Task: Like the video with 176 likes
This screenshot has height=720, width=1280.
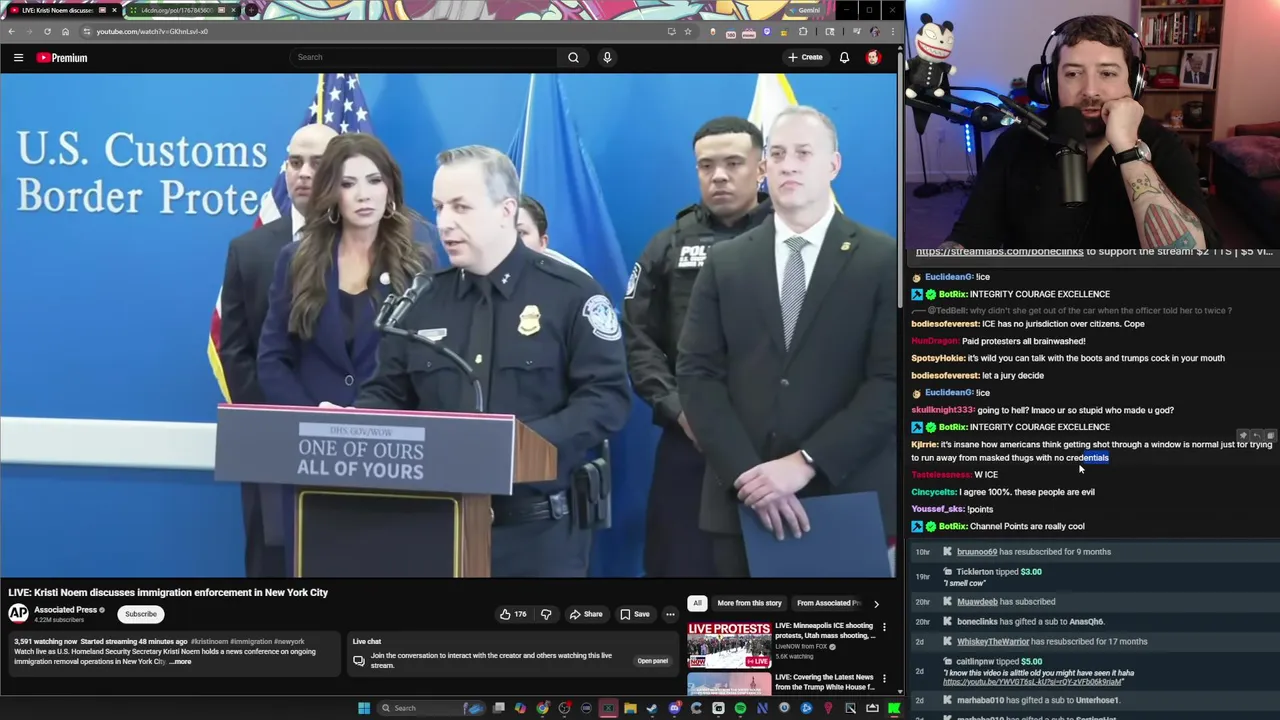Action: pyautogui.click(x=513, y=614)
